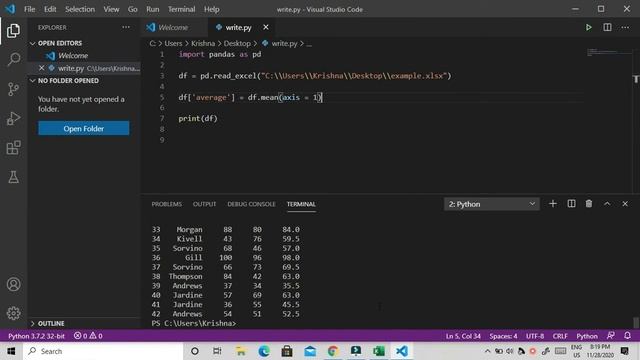Open the Go menu
The image size is (640, 360).
[x=133, y=9]
